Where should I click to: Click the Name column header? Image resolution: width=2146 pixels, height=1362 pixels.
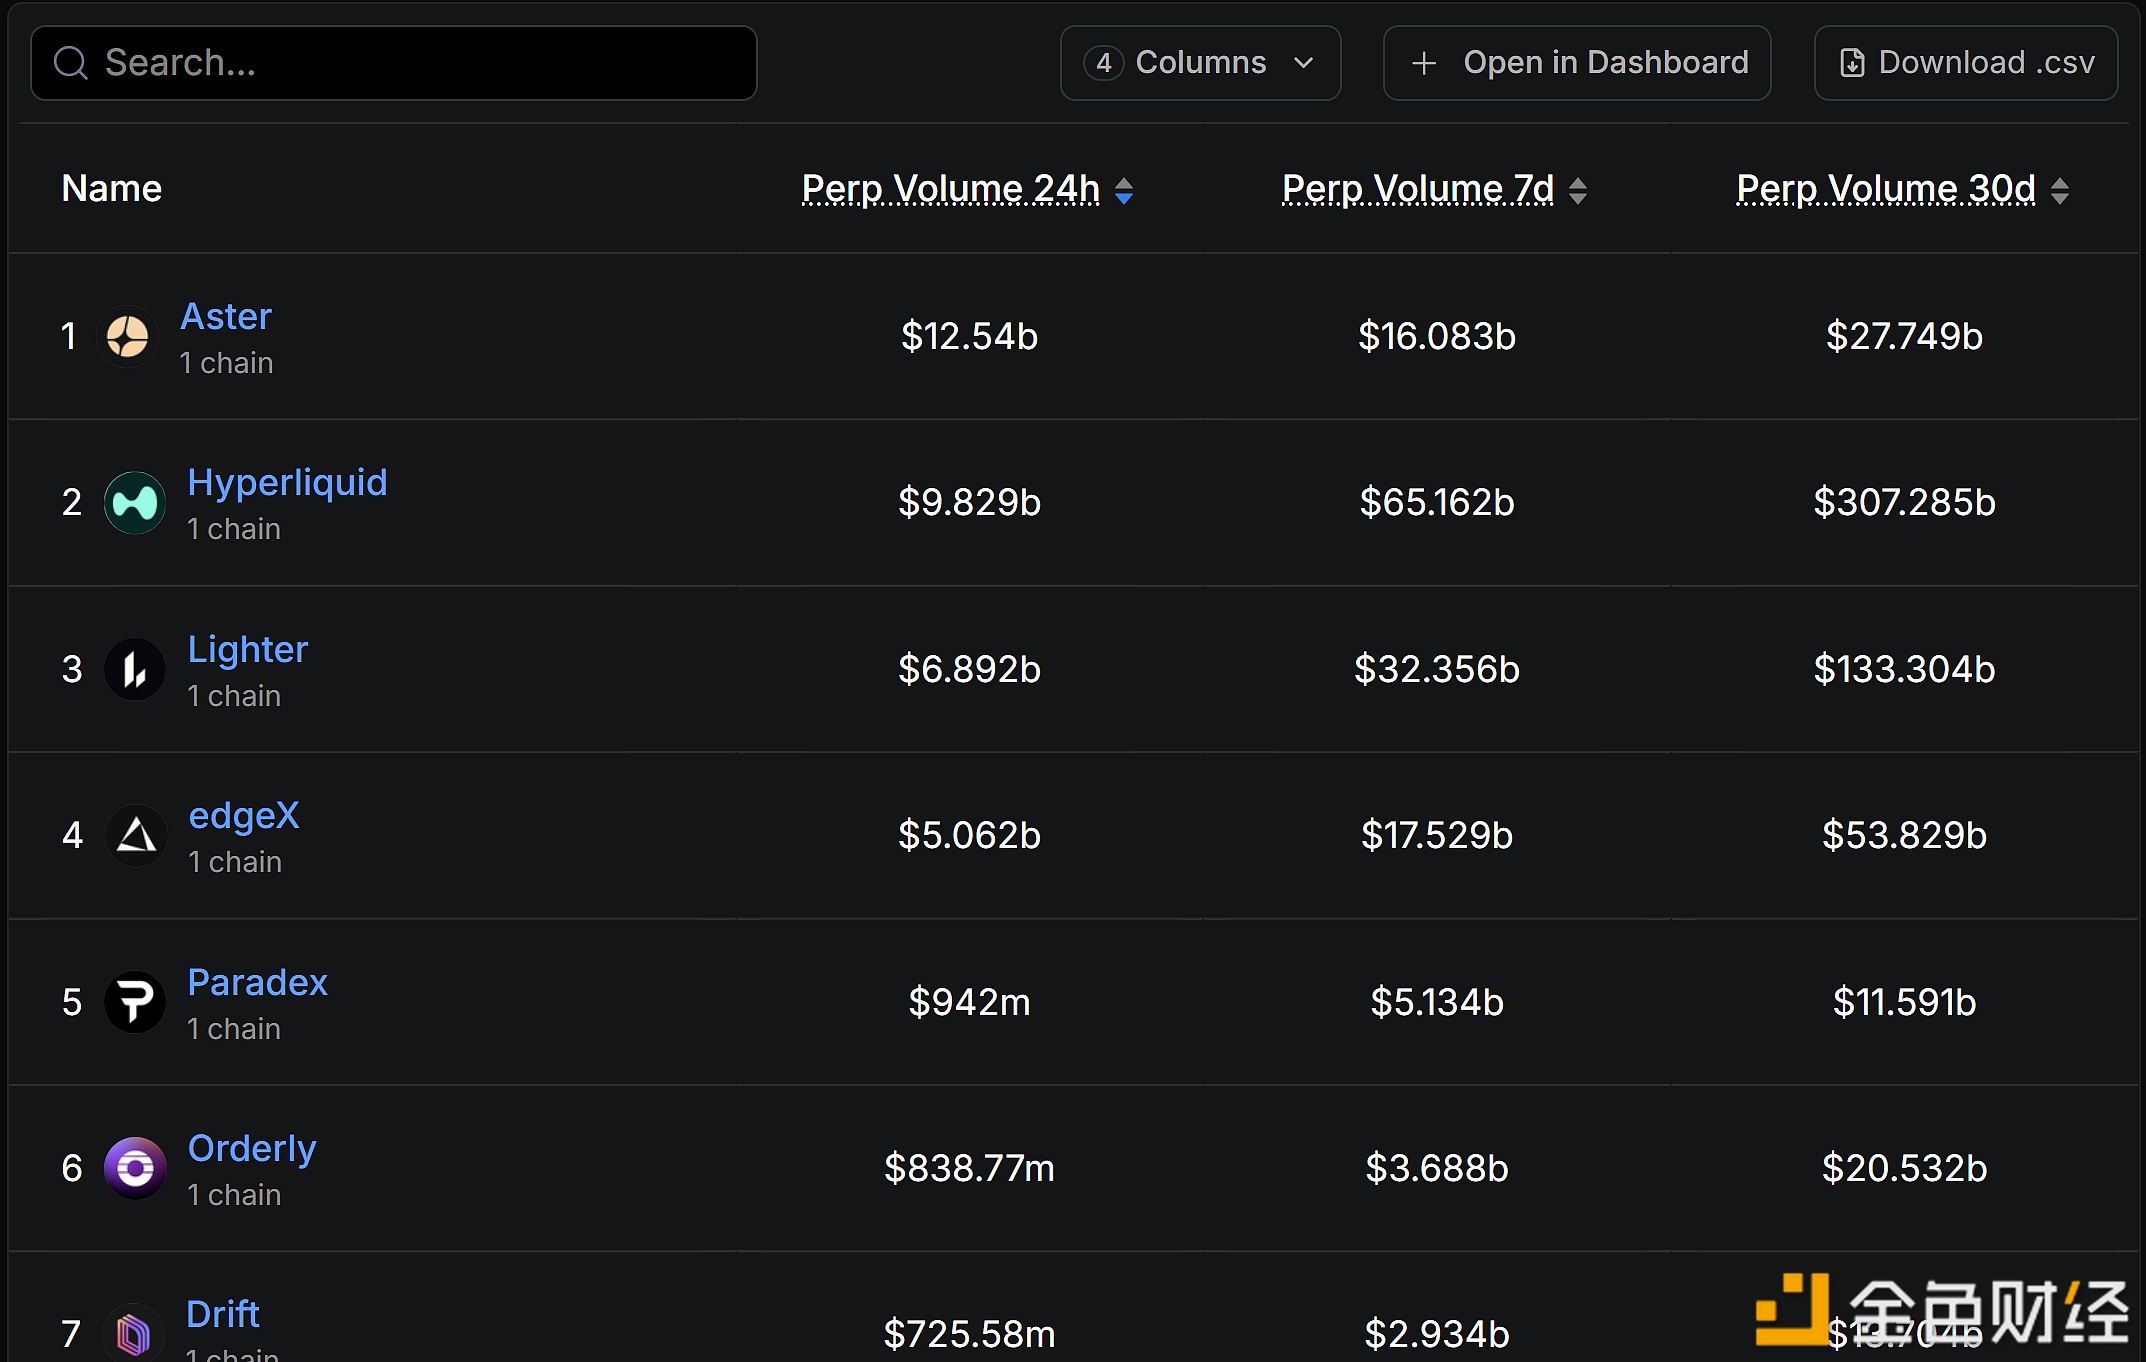click(x=112, y=189)
